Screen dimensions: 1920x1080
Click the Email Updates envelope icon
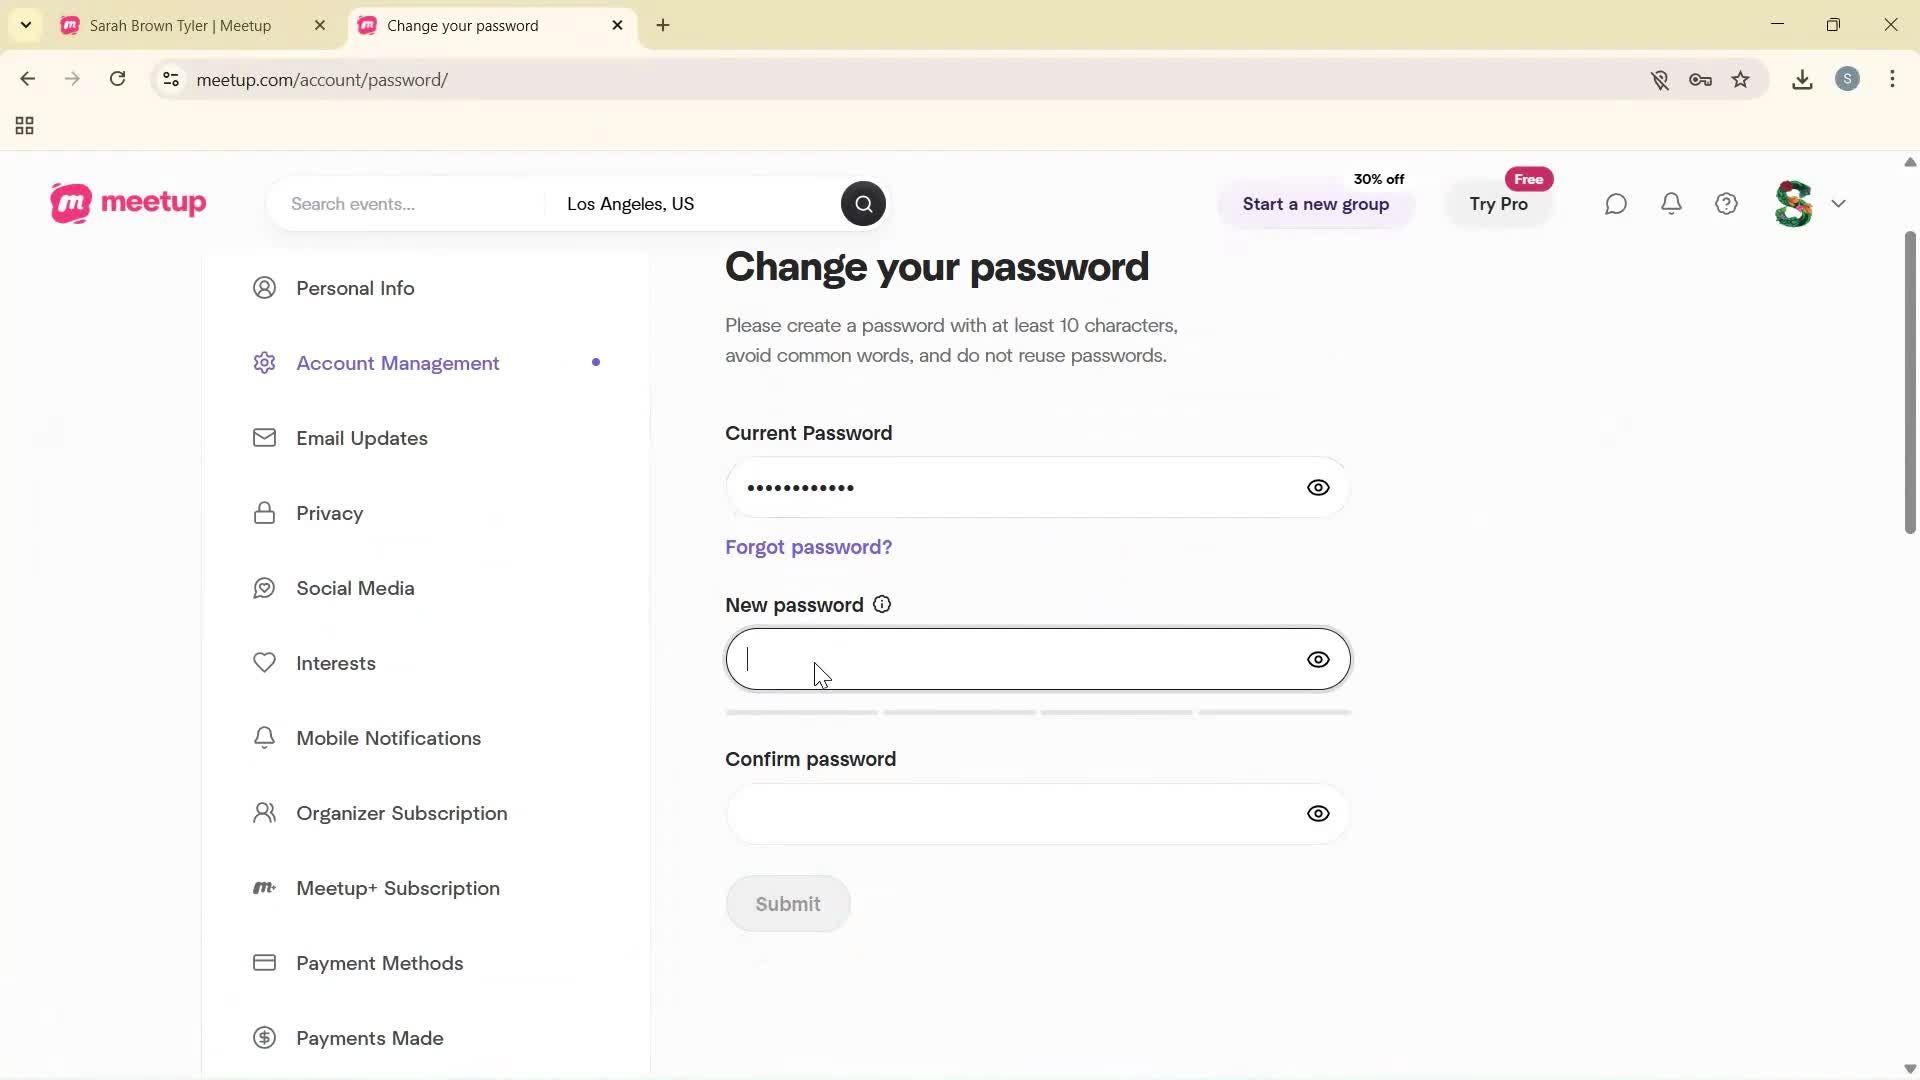264,437
